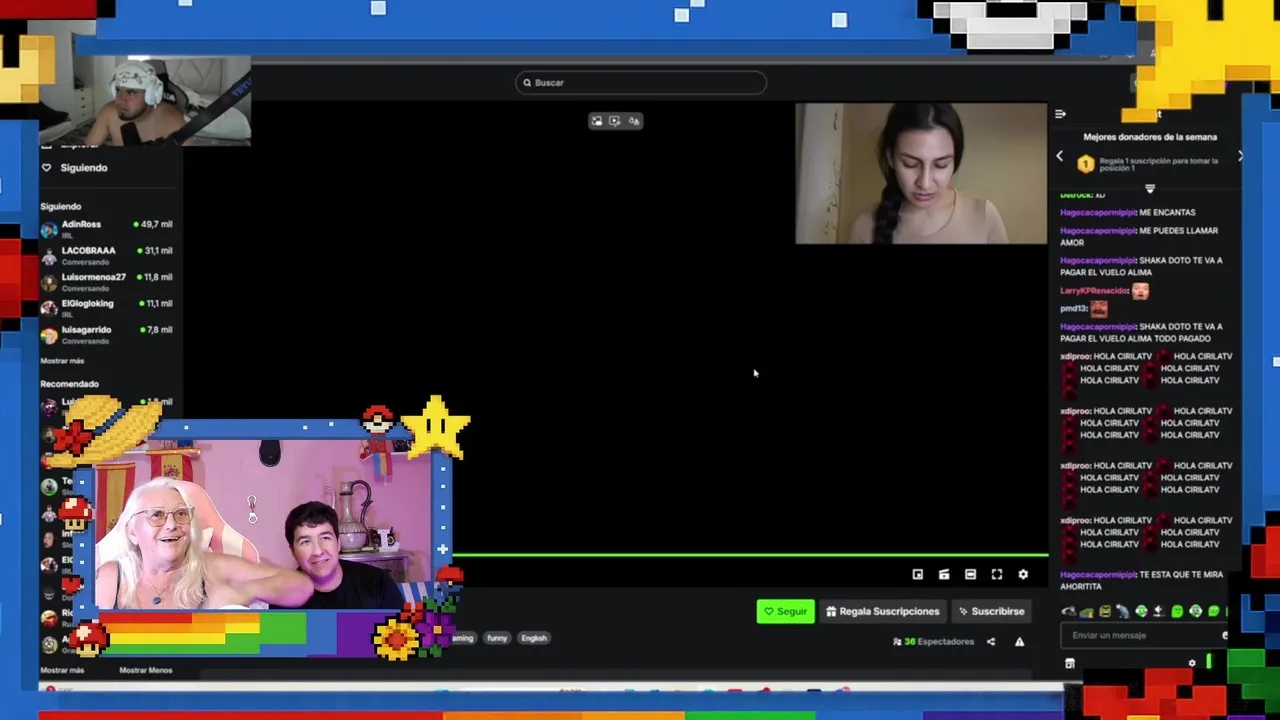Click luisagarrido avatar in sidebar
The image size is (1280, 720).
[x=49, y=335]
